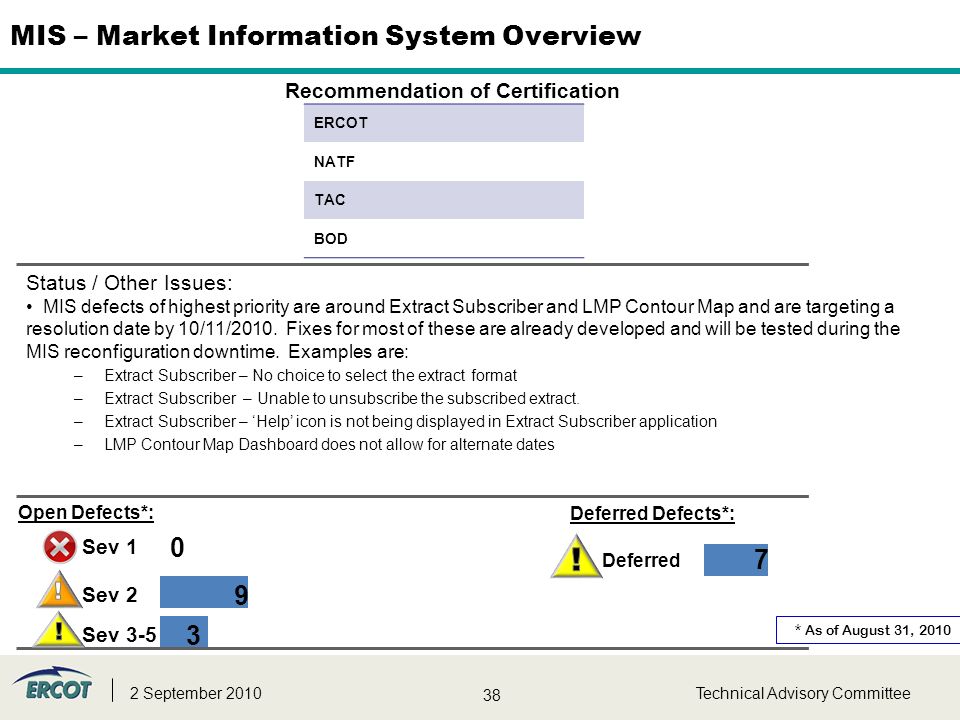Click the Deferred blue bar showing 7
The width and height of the screenshot is (960, 720).
click(736, 560)
